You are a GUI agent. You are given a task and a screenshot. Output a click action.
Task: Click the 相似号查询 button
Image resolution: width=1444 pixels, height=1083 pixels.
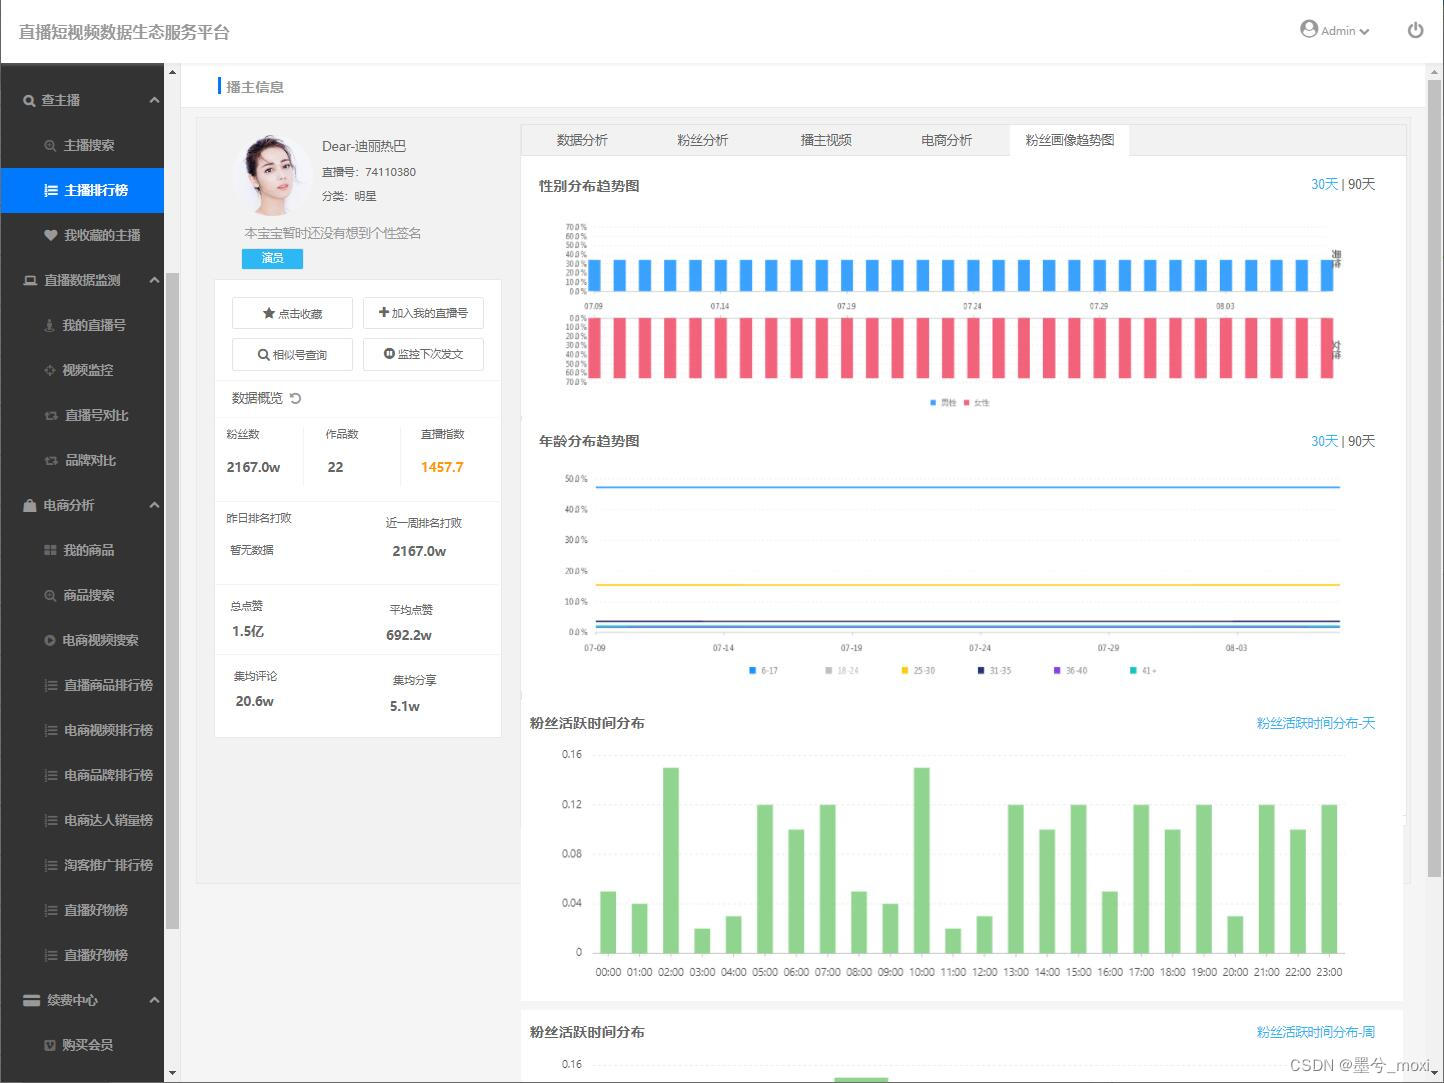(x=292, y=354)
